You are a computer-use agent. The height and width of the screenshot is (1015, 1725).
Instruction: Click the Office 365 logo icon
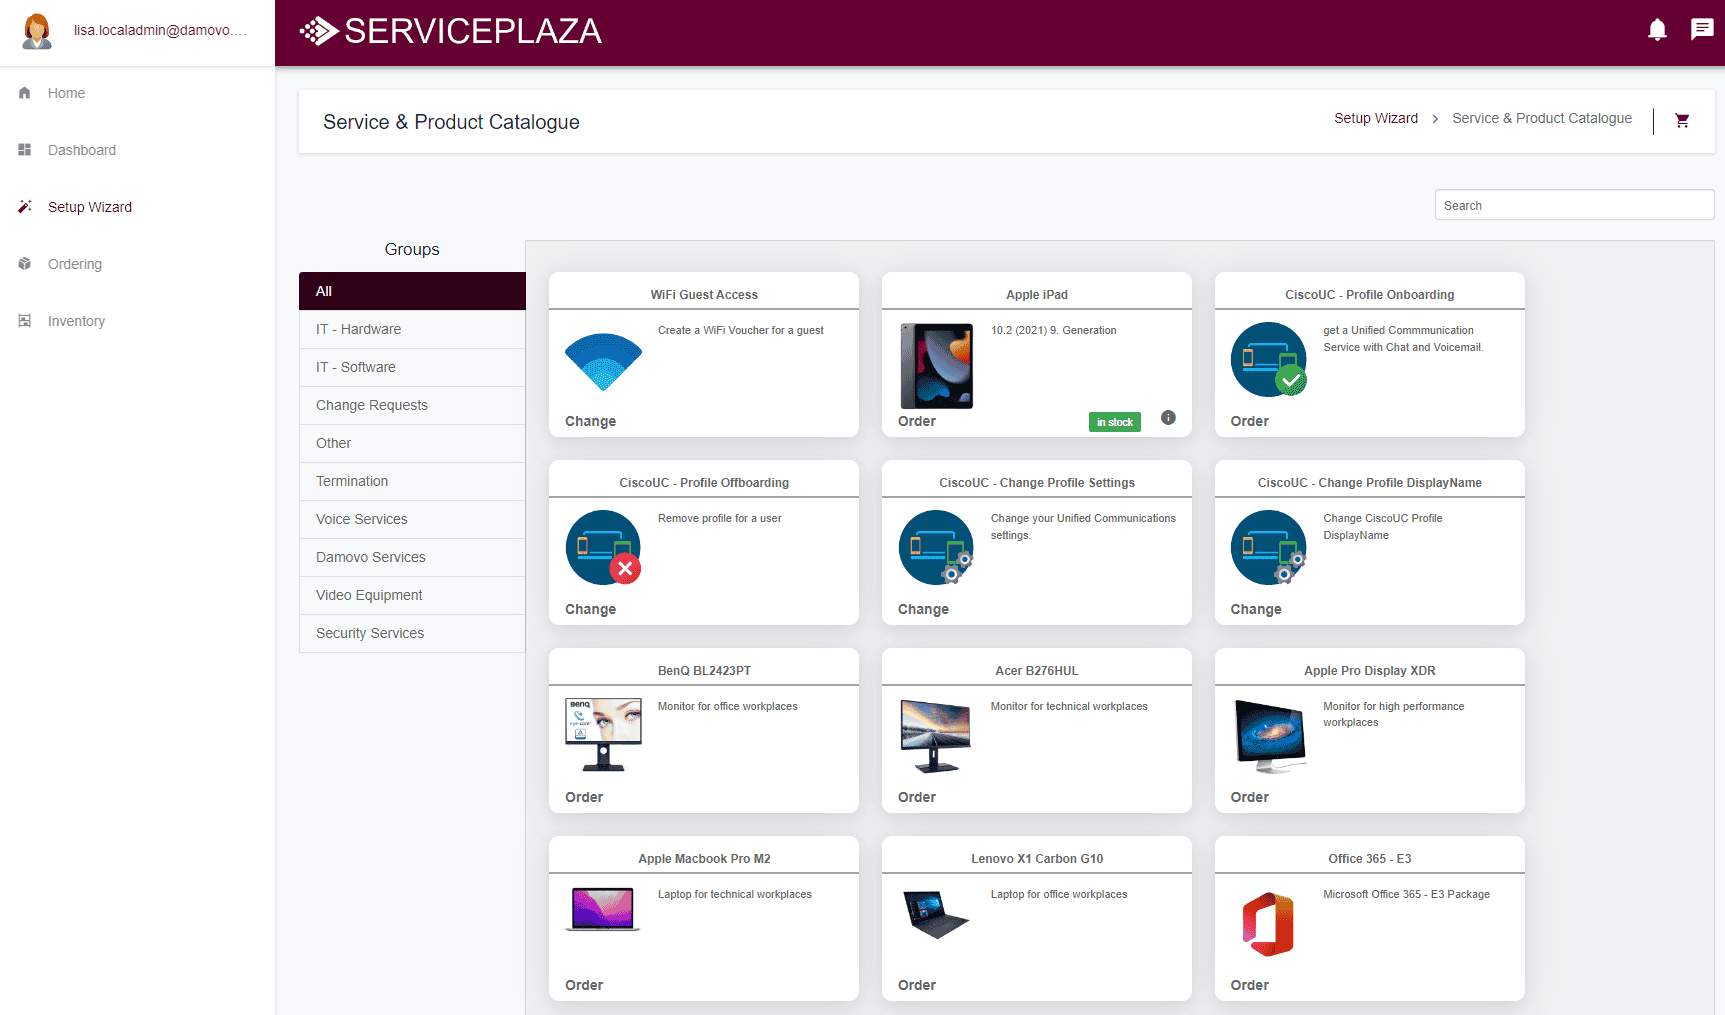click(x=1268, y=924)
